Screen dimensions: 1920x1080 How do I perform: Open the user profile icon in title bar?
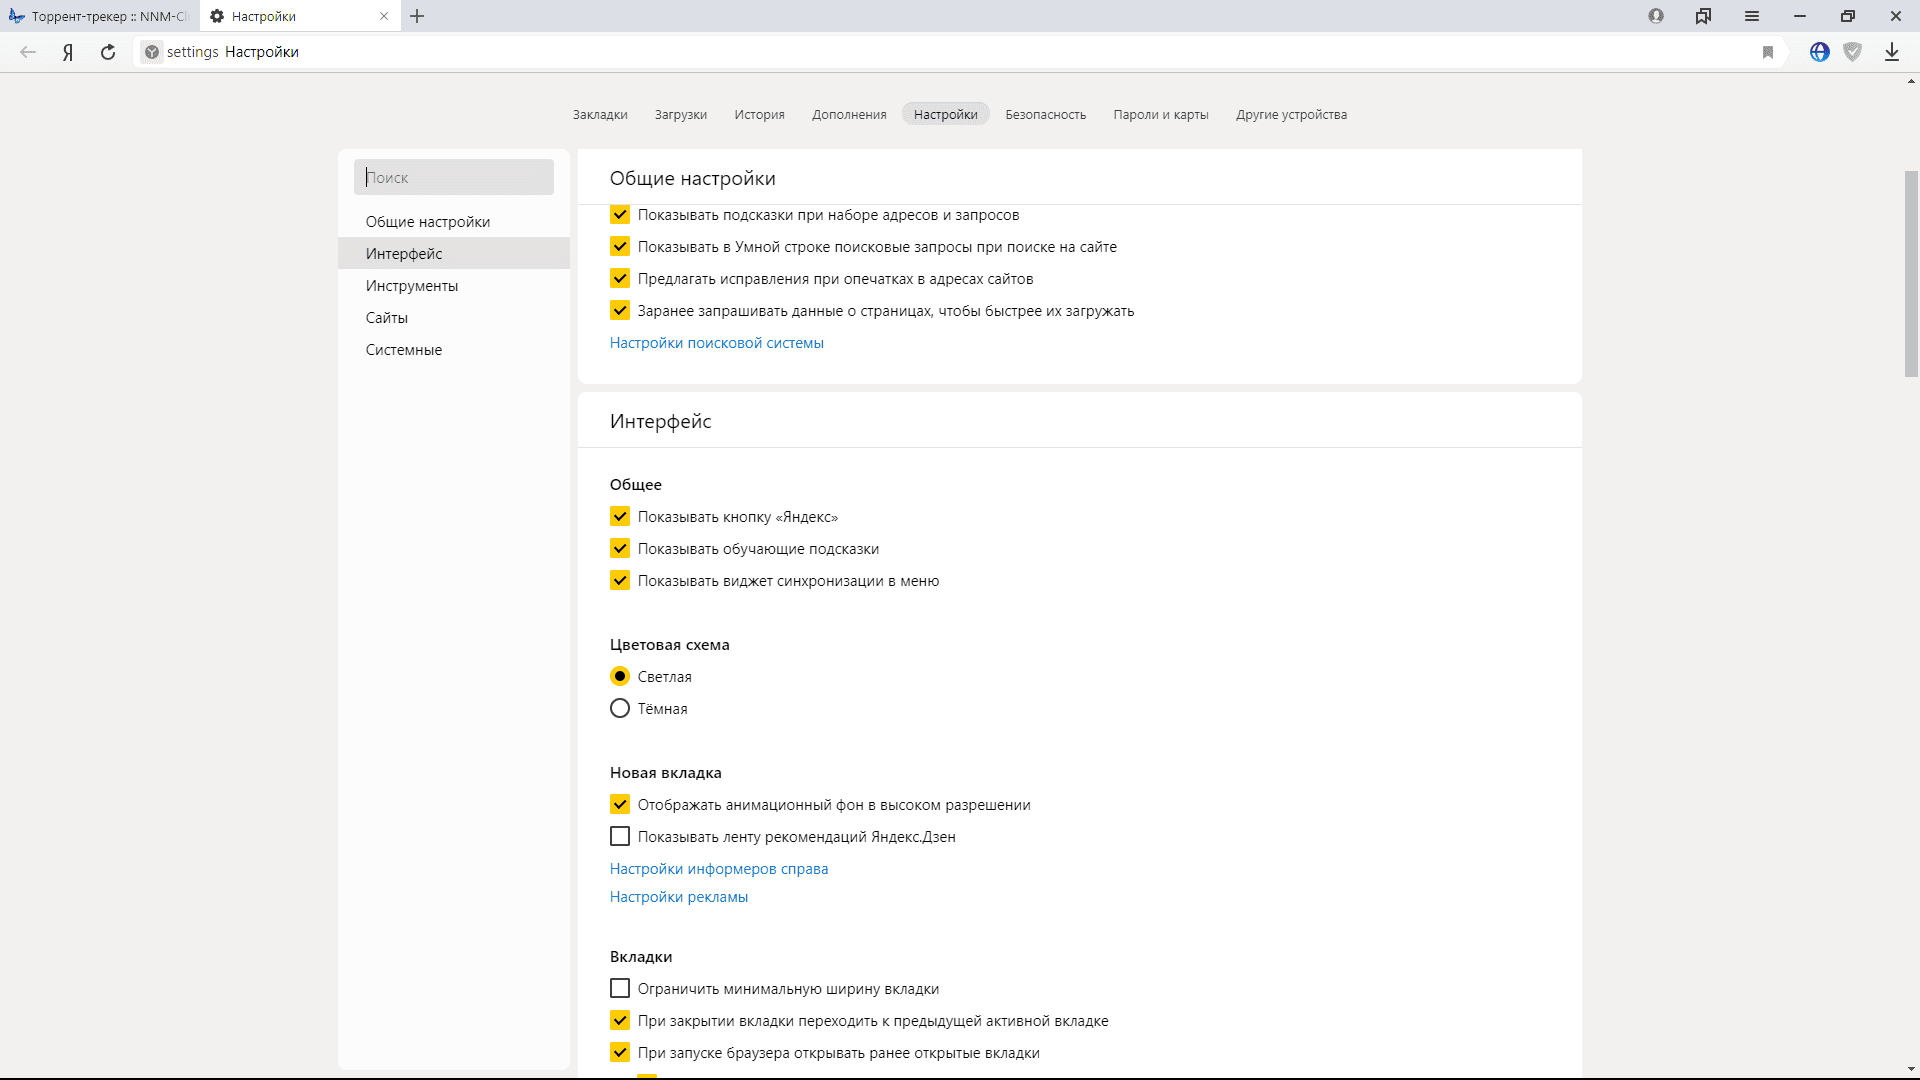click(x=1656, y=16)
